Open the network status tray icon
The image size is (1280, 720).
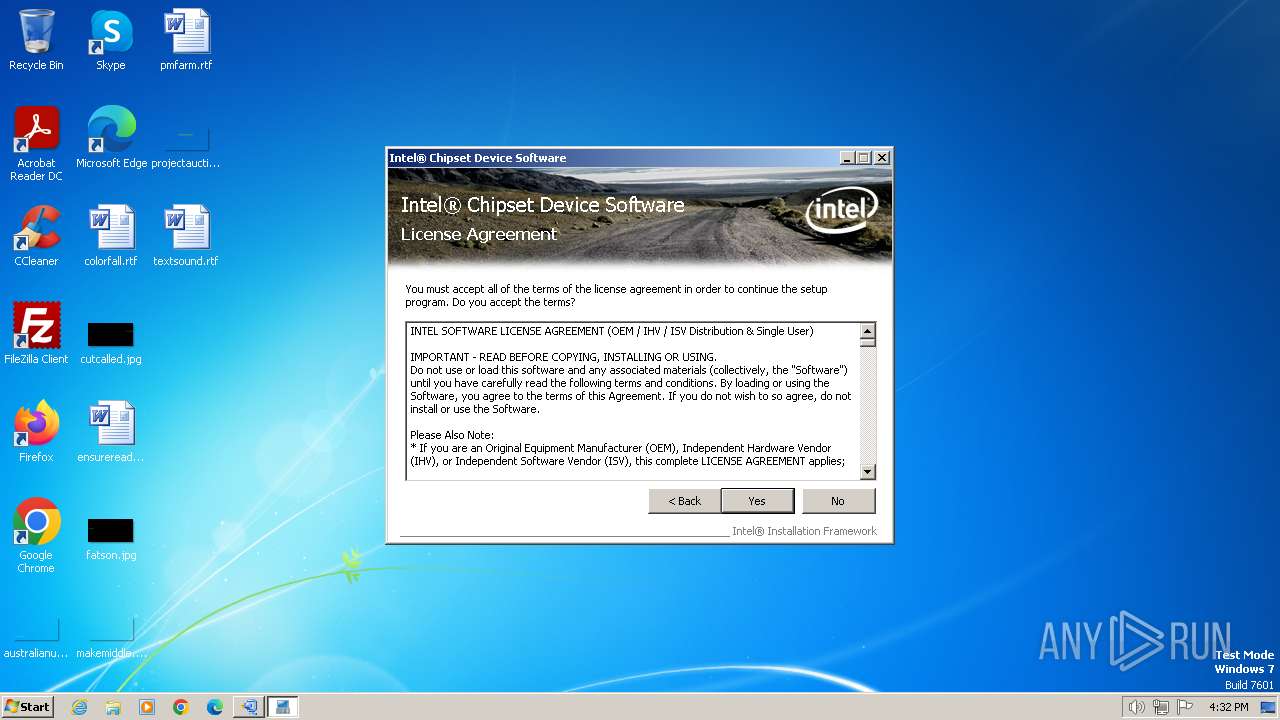(1161, 707)
